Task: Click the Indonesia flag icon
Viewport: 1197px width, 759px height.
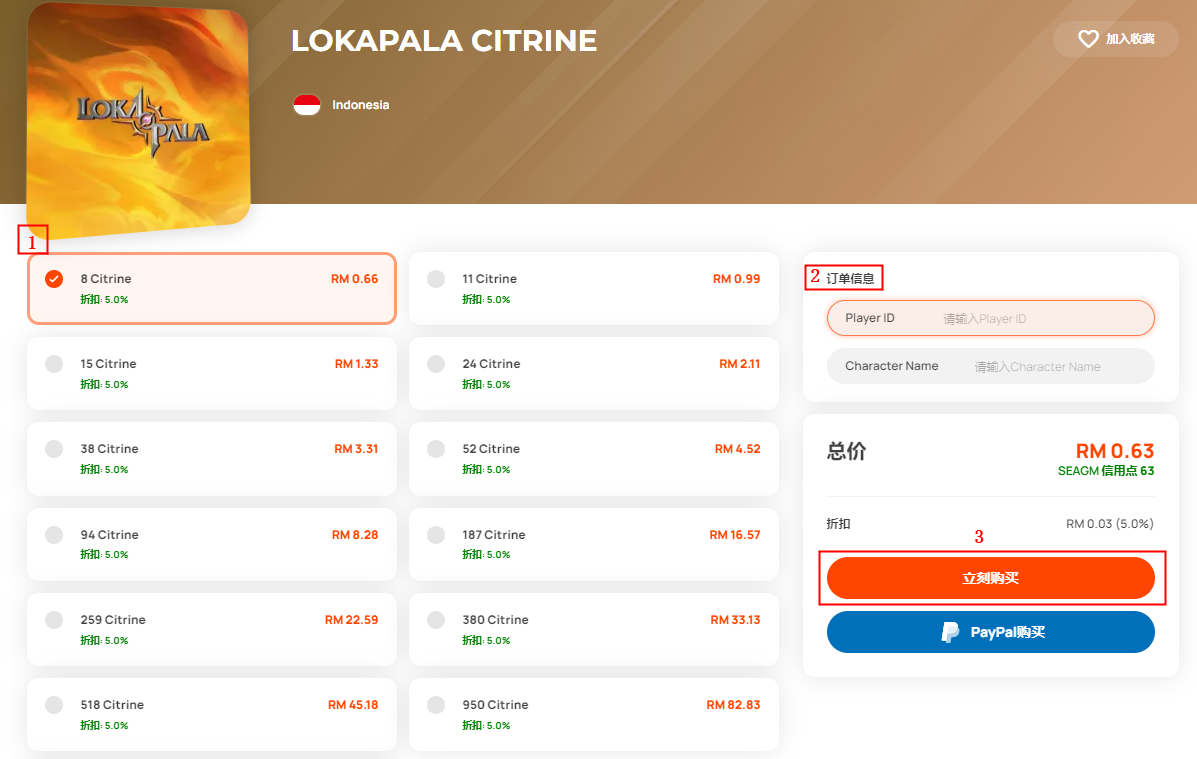Action: (307, 105)
